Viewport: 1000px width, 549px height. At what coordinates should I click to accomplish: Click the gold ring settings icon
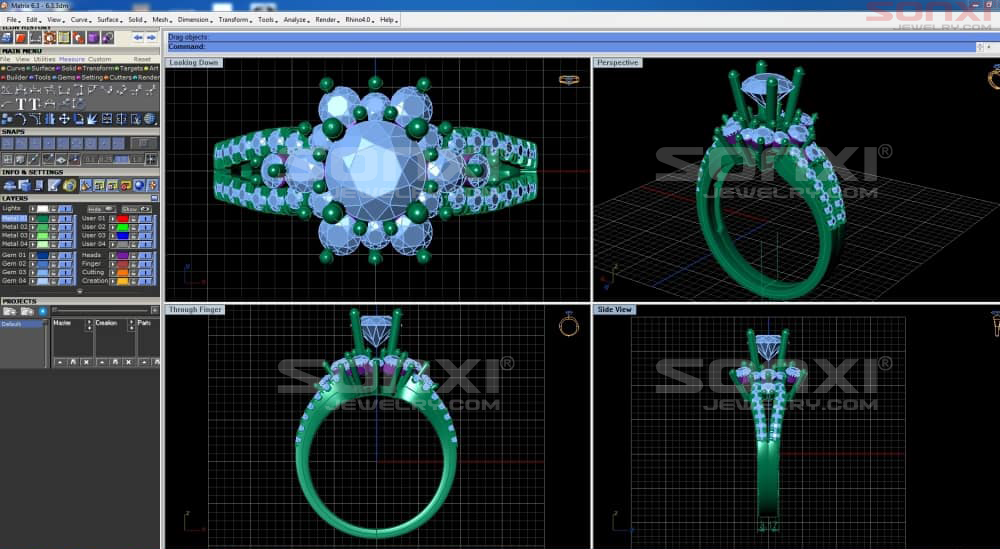click(x=70, y=185)
